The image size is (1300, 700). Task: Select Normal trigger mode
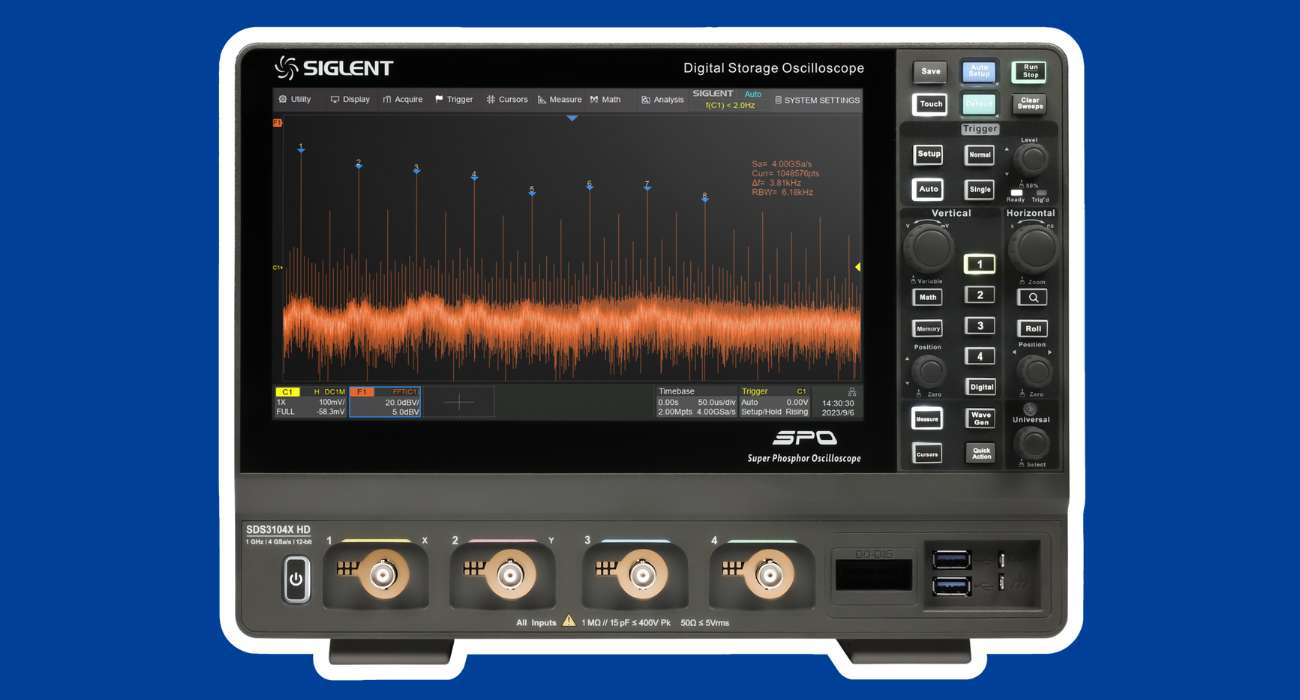pyautogui.click(x=980, y=155)
